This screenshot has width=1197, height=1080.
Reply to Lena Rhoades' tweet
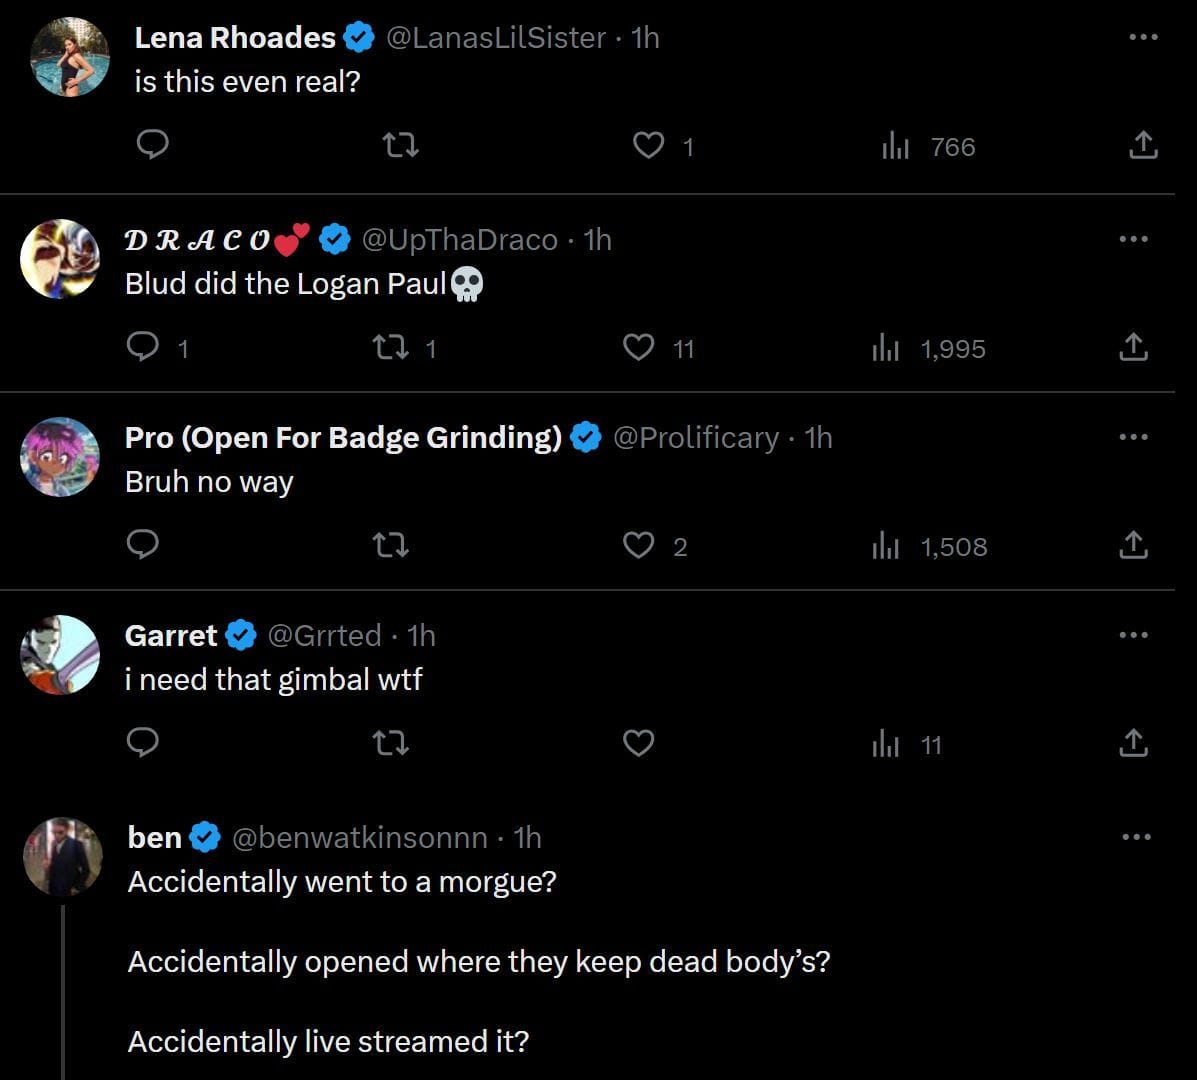pyautogui.click(x=152, y=146)
